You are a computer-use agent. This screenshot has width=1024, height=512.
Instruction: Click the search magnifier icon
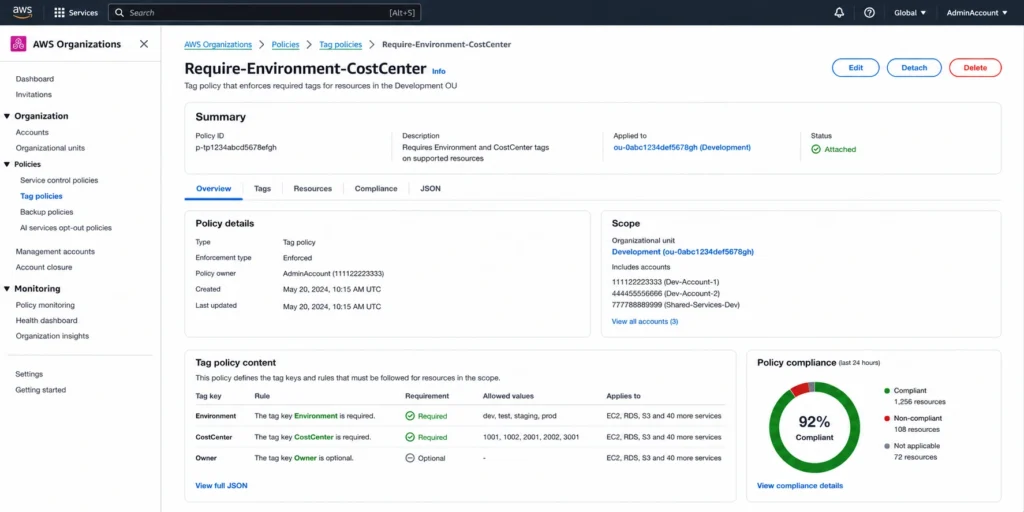[120, 12]
